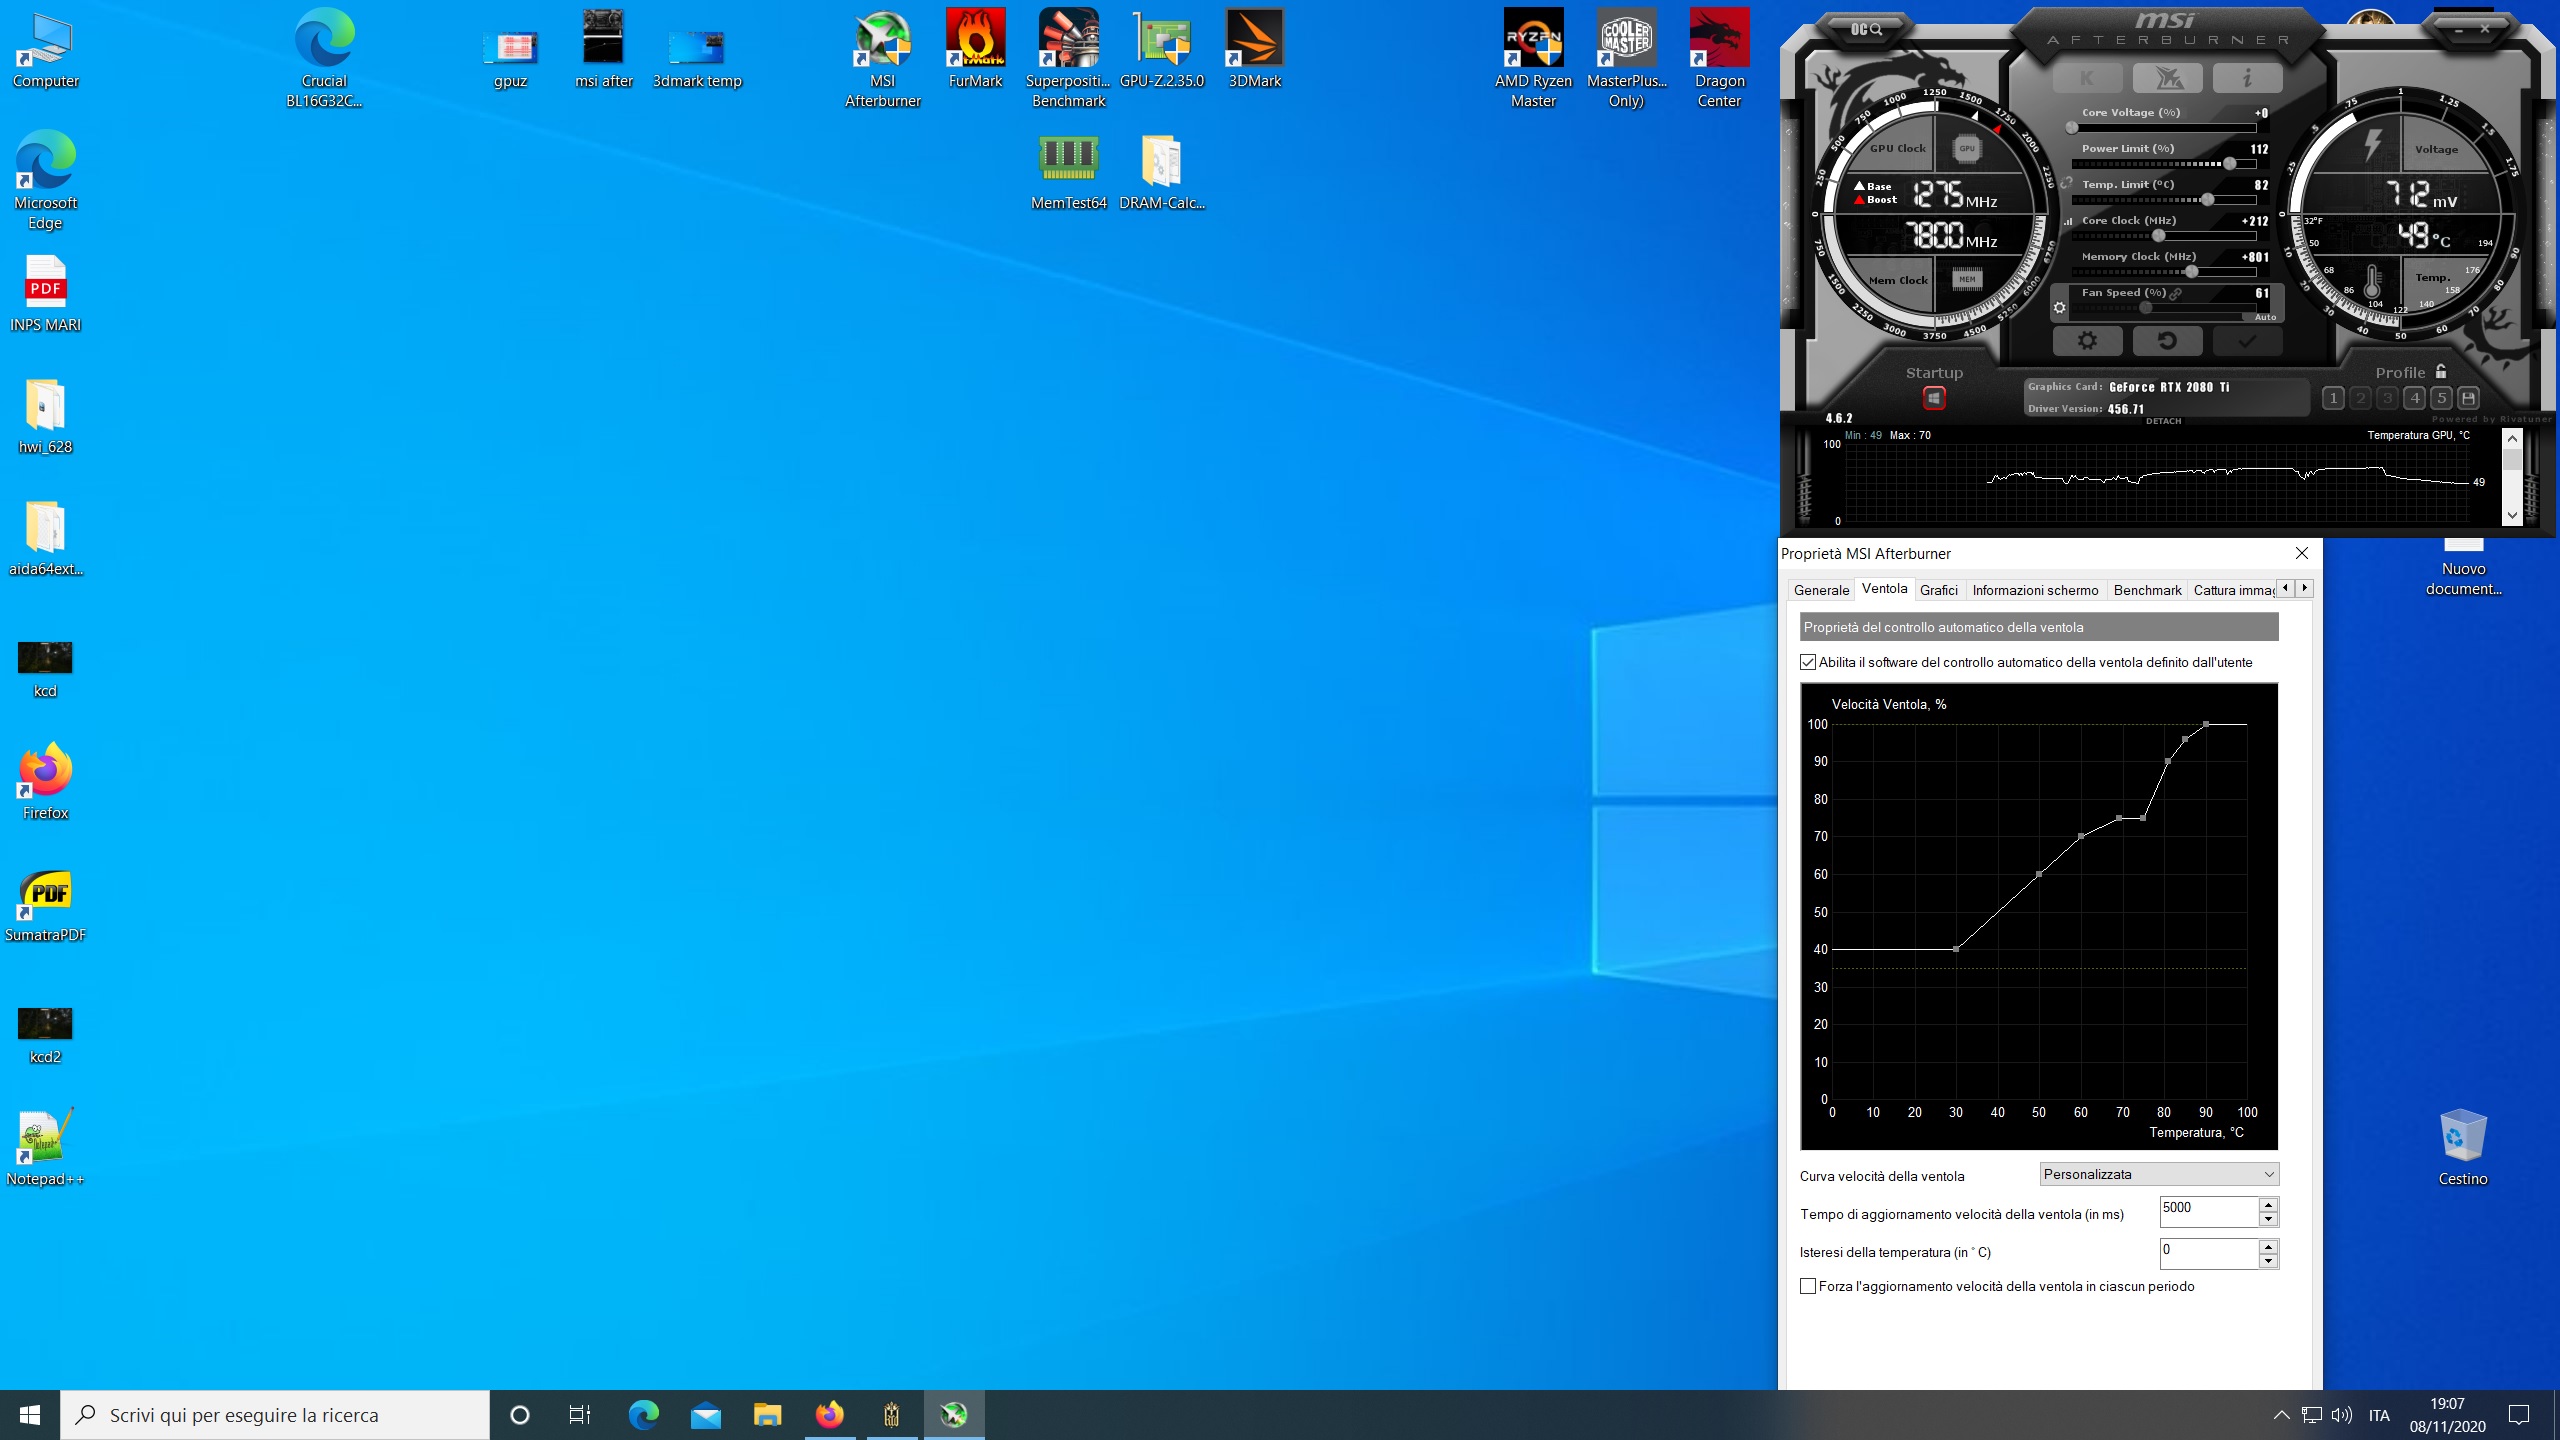Select the fan curve point at 90°C, 100%
Image resolution: width=2560 pixels, height=1440 pixels.
point(2206,724)
